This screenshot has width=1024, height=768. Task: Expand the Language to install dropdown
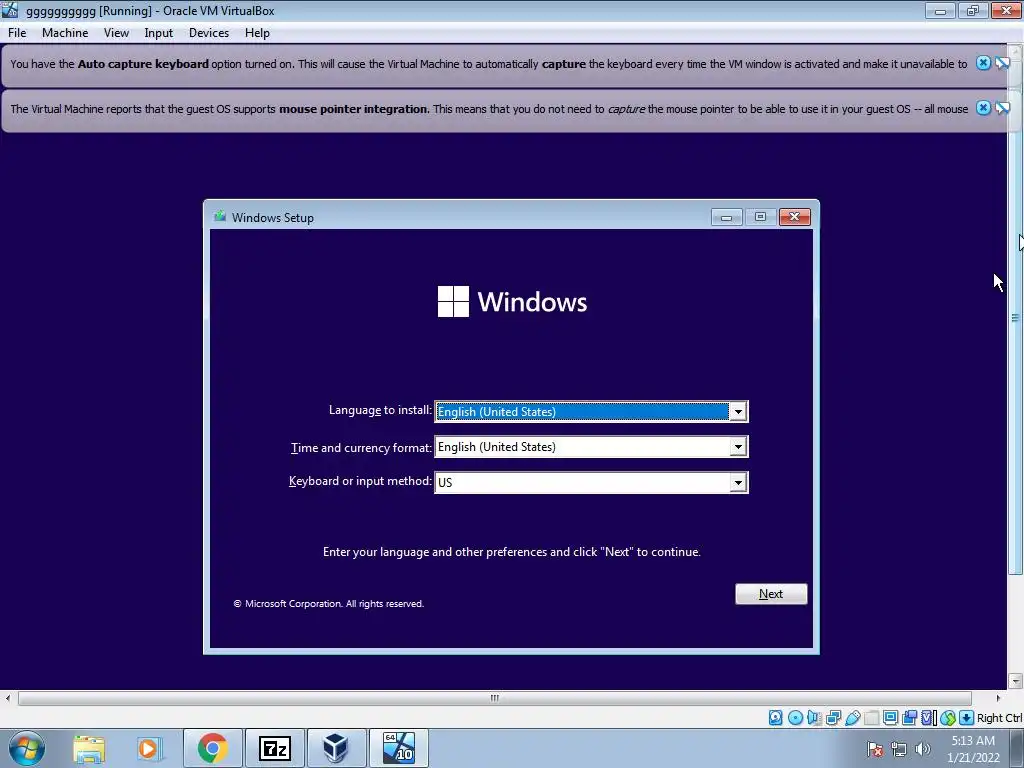pyautogui.click(x=738, y=411)
